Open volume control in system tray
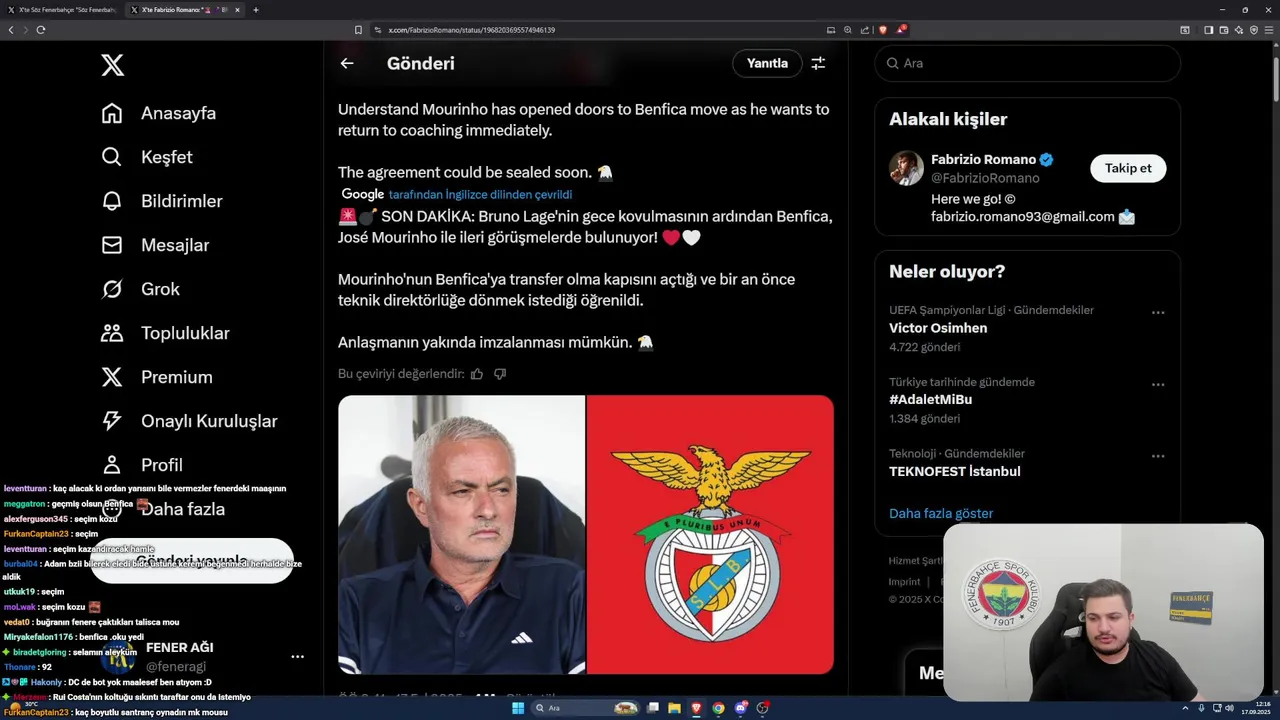Viewport: 1280px width, 720px height. (x=1229, y=708)
